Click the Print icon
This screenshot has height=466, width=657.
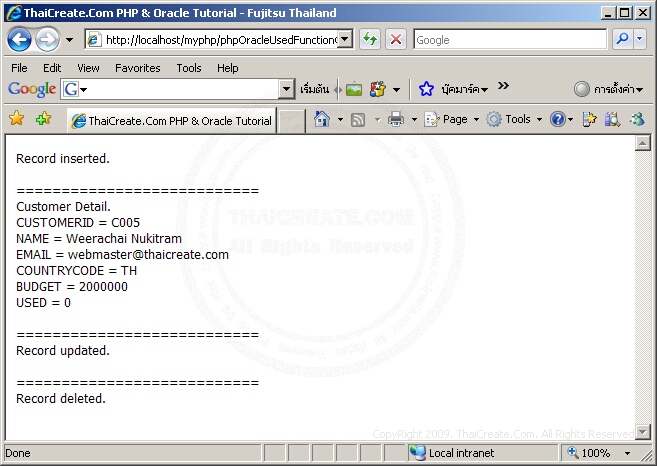[396, 119]
